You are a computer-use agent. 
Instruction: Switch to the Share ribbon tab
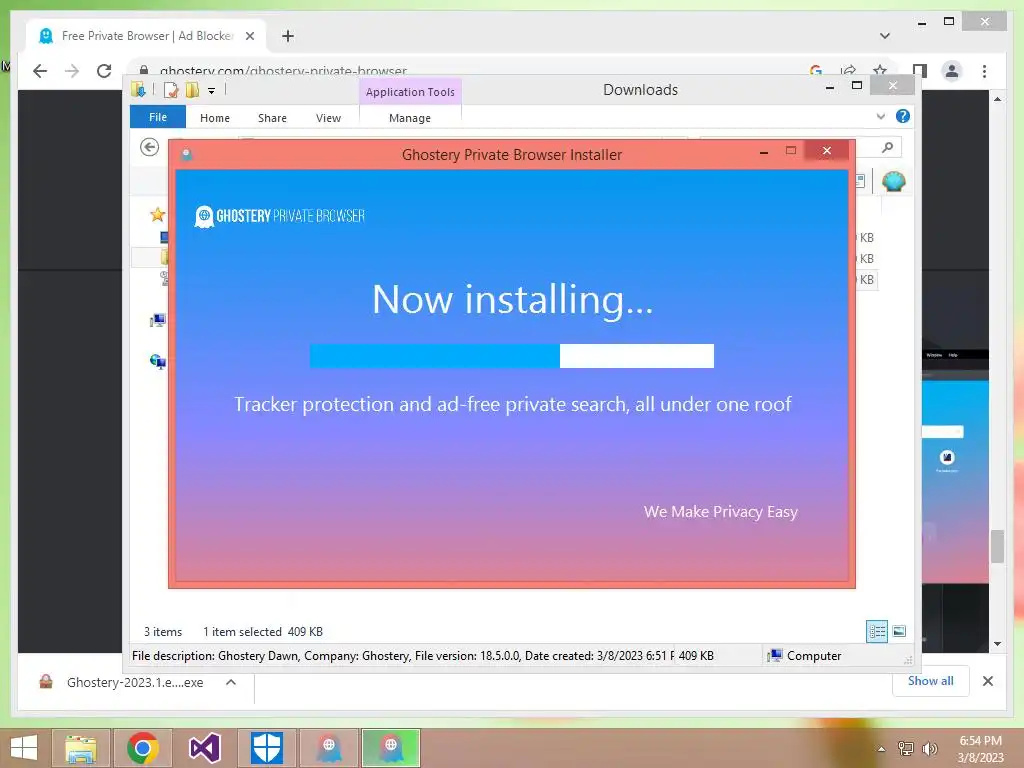click(x=272, y=118)
